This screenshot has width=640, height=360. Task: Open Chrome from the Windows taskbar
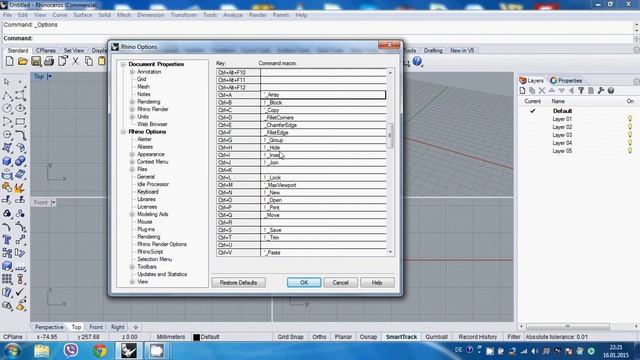pyautogui.click(x=100, y=351)
